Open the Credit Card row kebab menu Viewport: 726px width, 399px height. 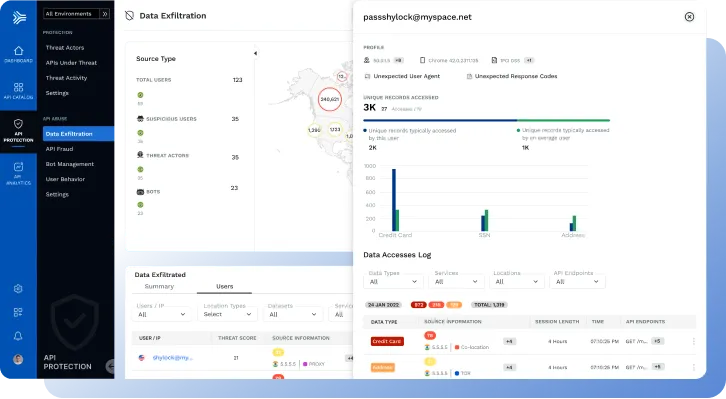coord(694,341)
